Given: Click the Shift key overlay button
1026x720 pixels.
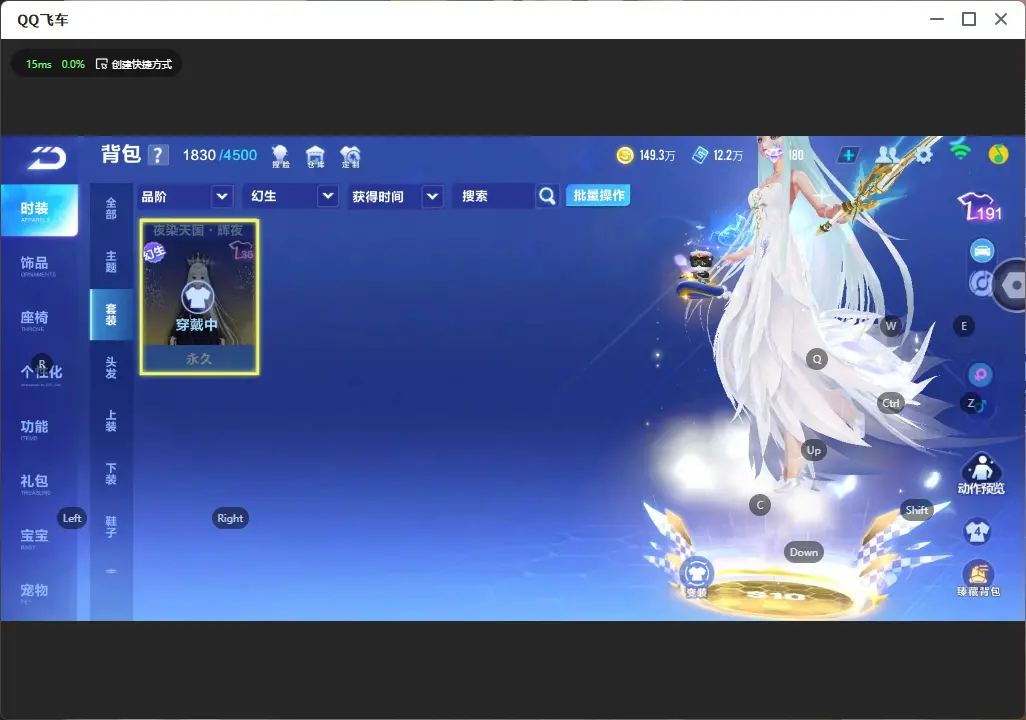Looking at the screenshot, I should pyautogui.click(x=917, y=510).
